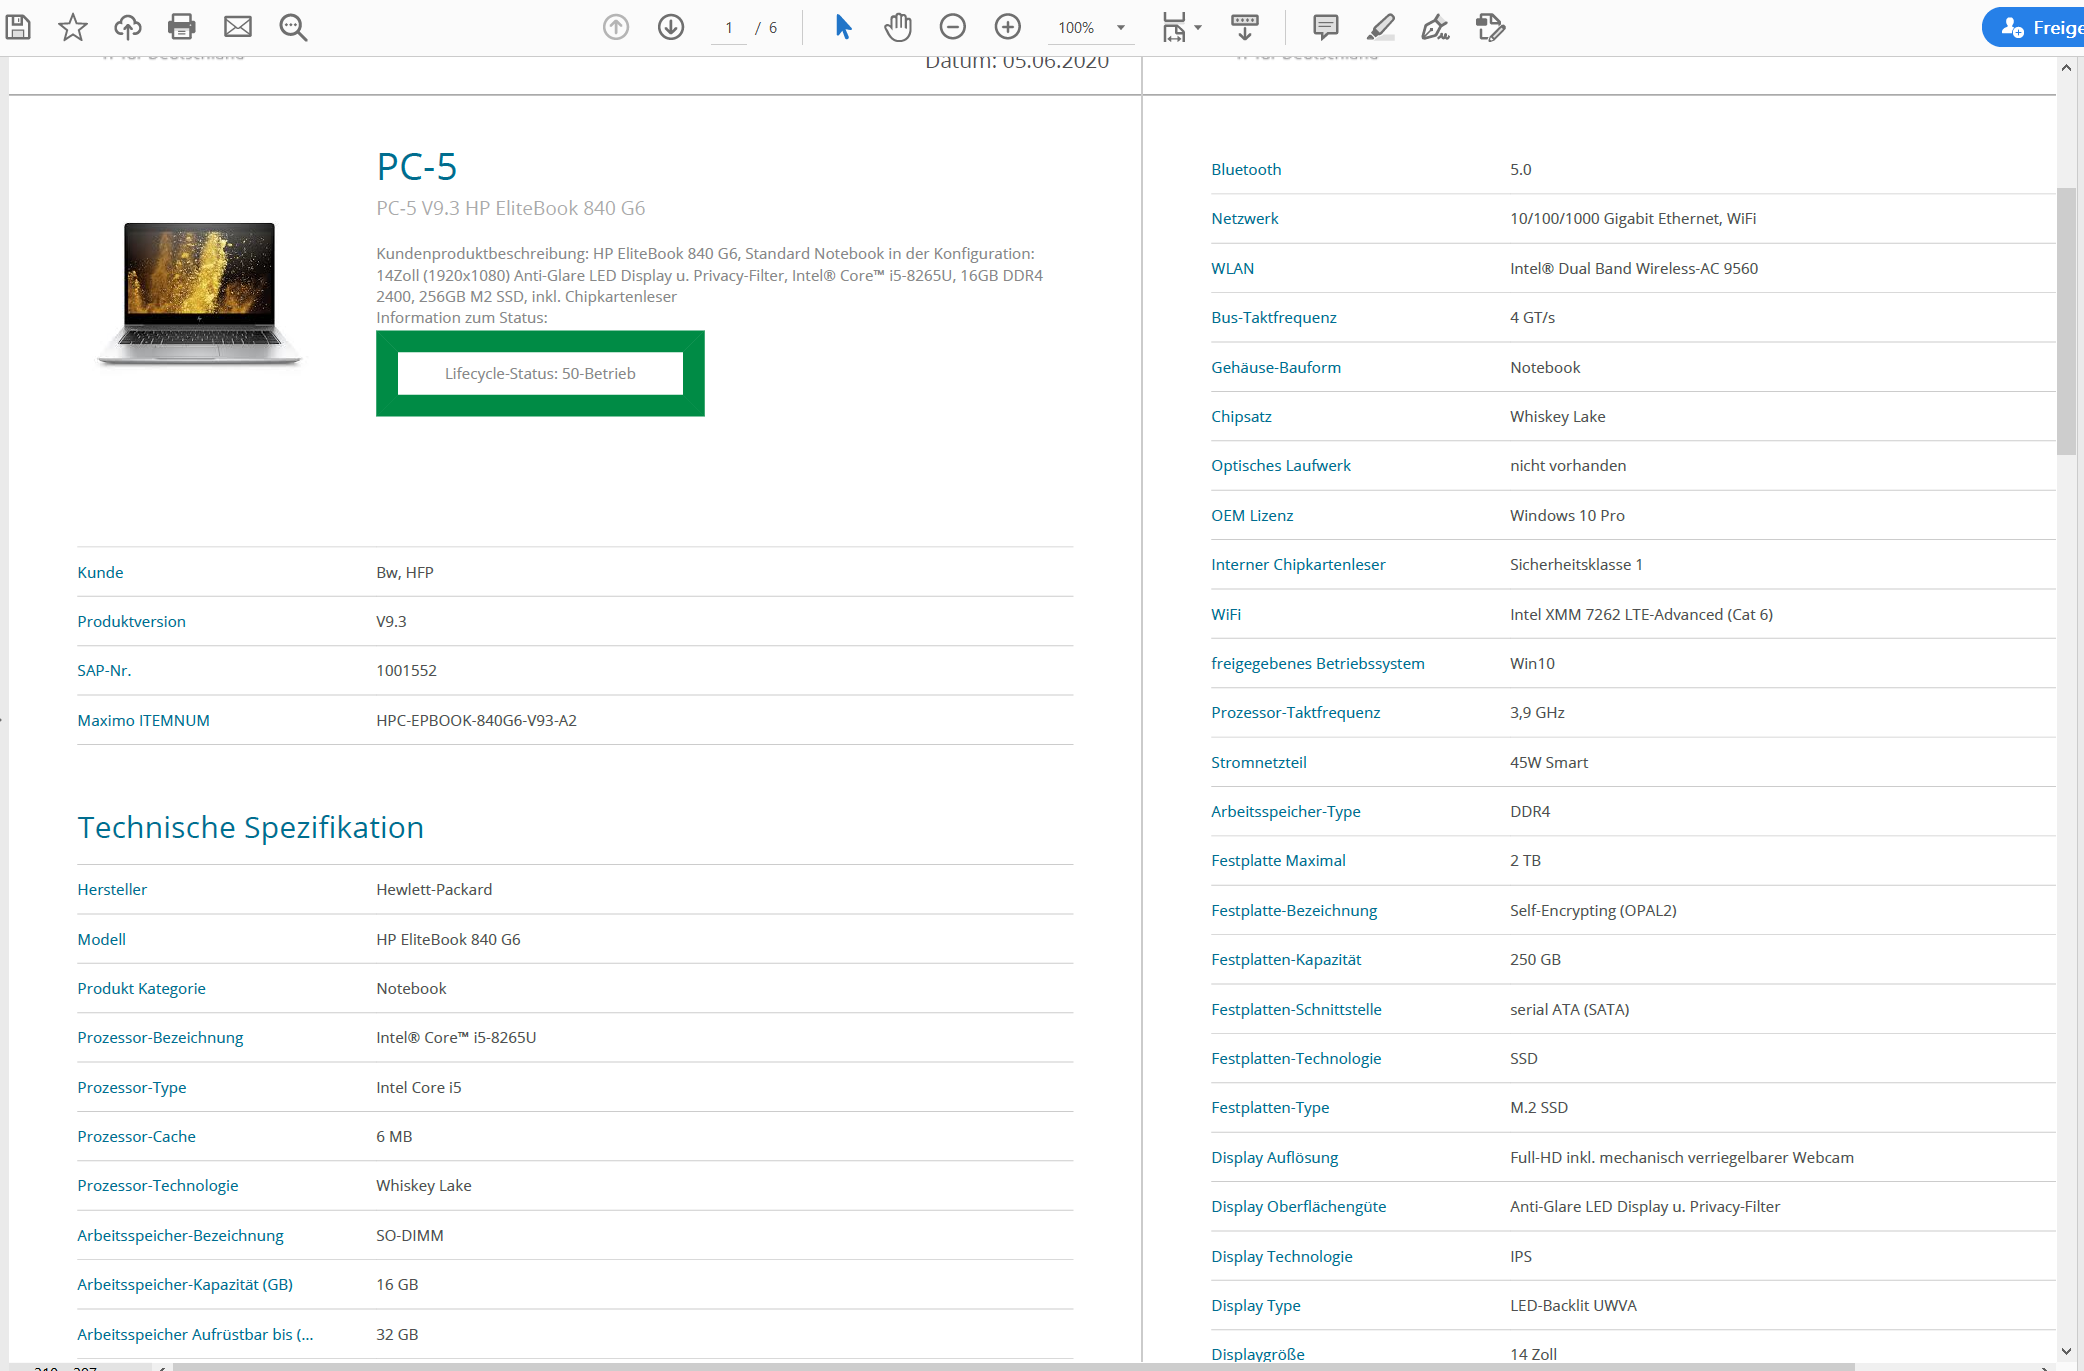Click the star bookmark icon

coord(73,27)
